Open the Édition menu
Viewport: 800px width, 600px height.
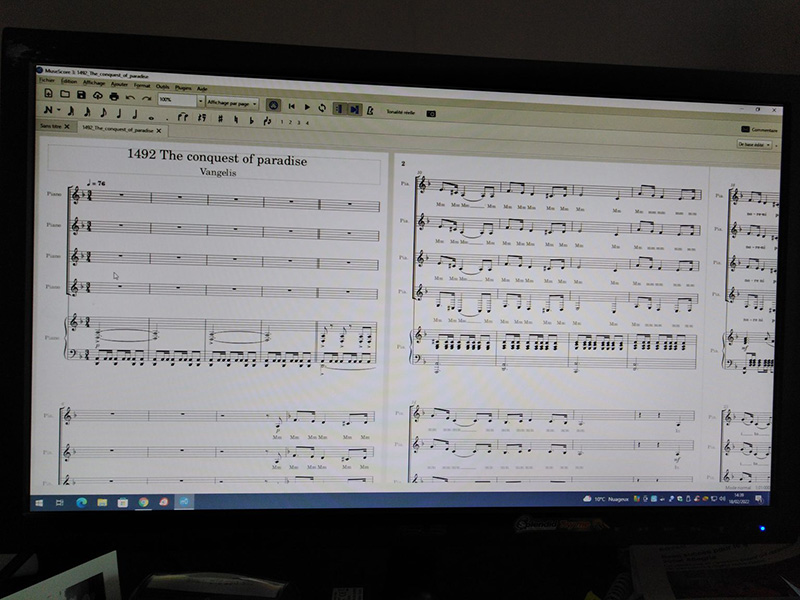click(x=69, y=81)
